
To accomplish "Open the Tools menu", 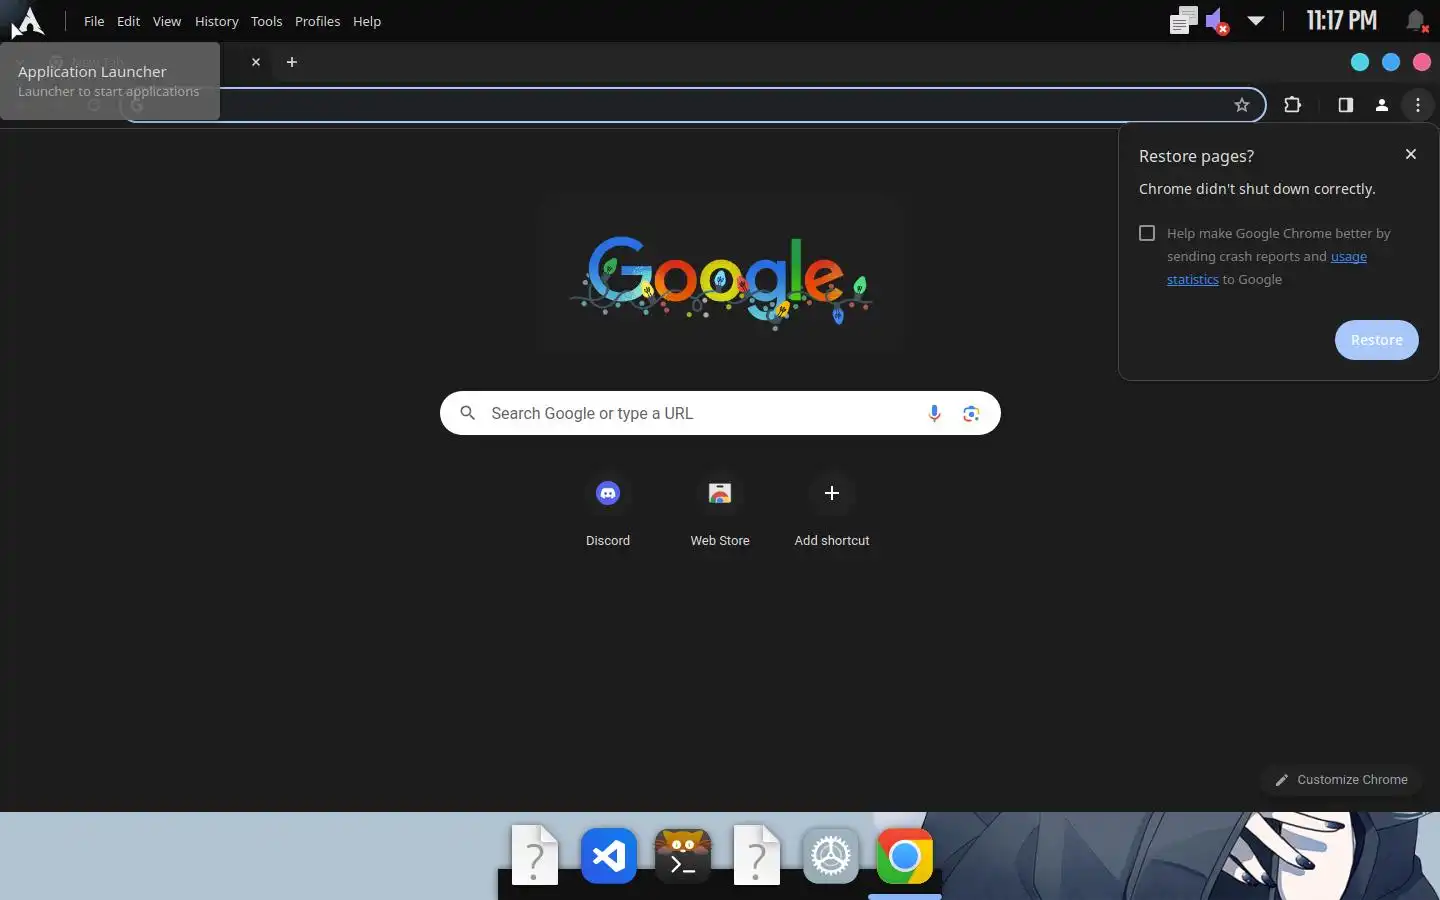I will pyautogui.click(x=266, y=21).
